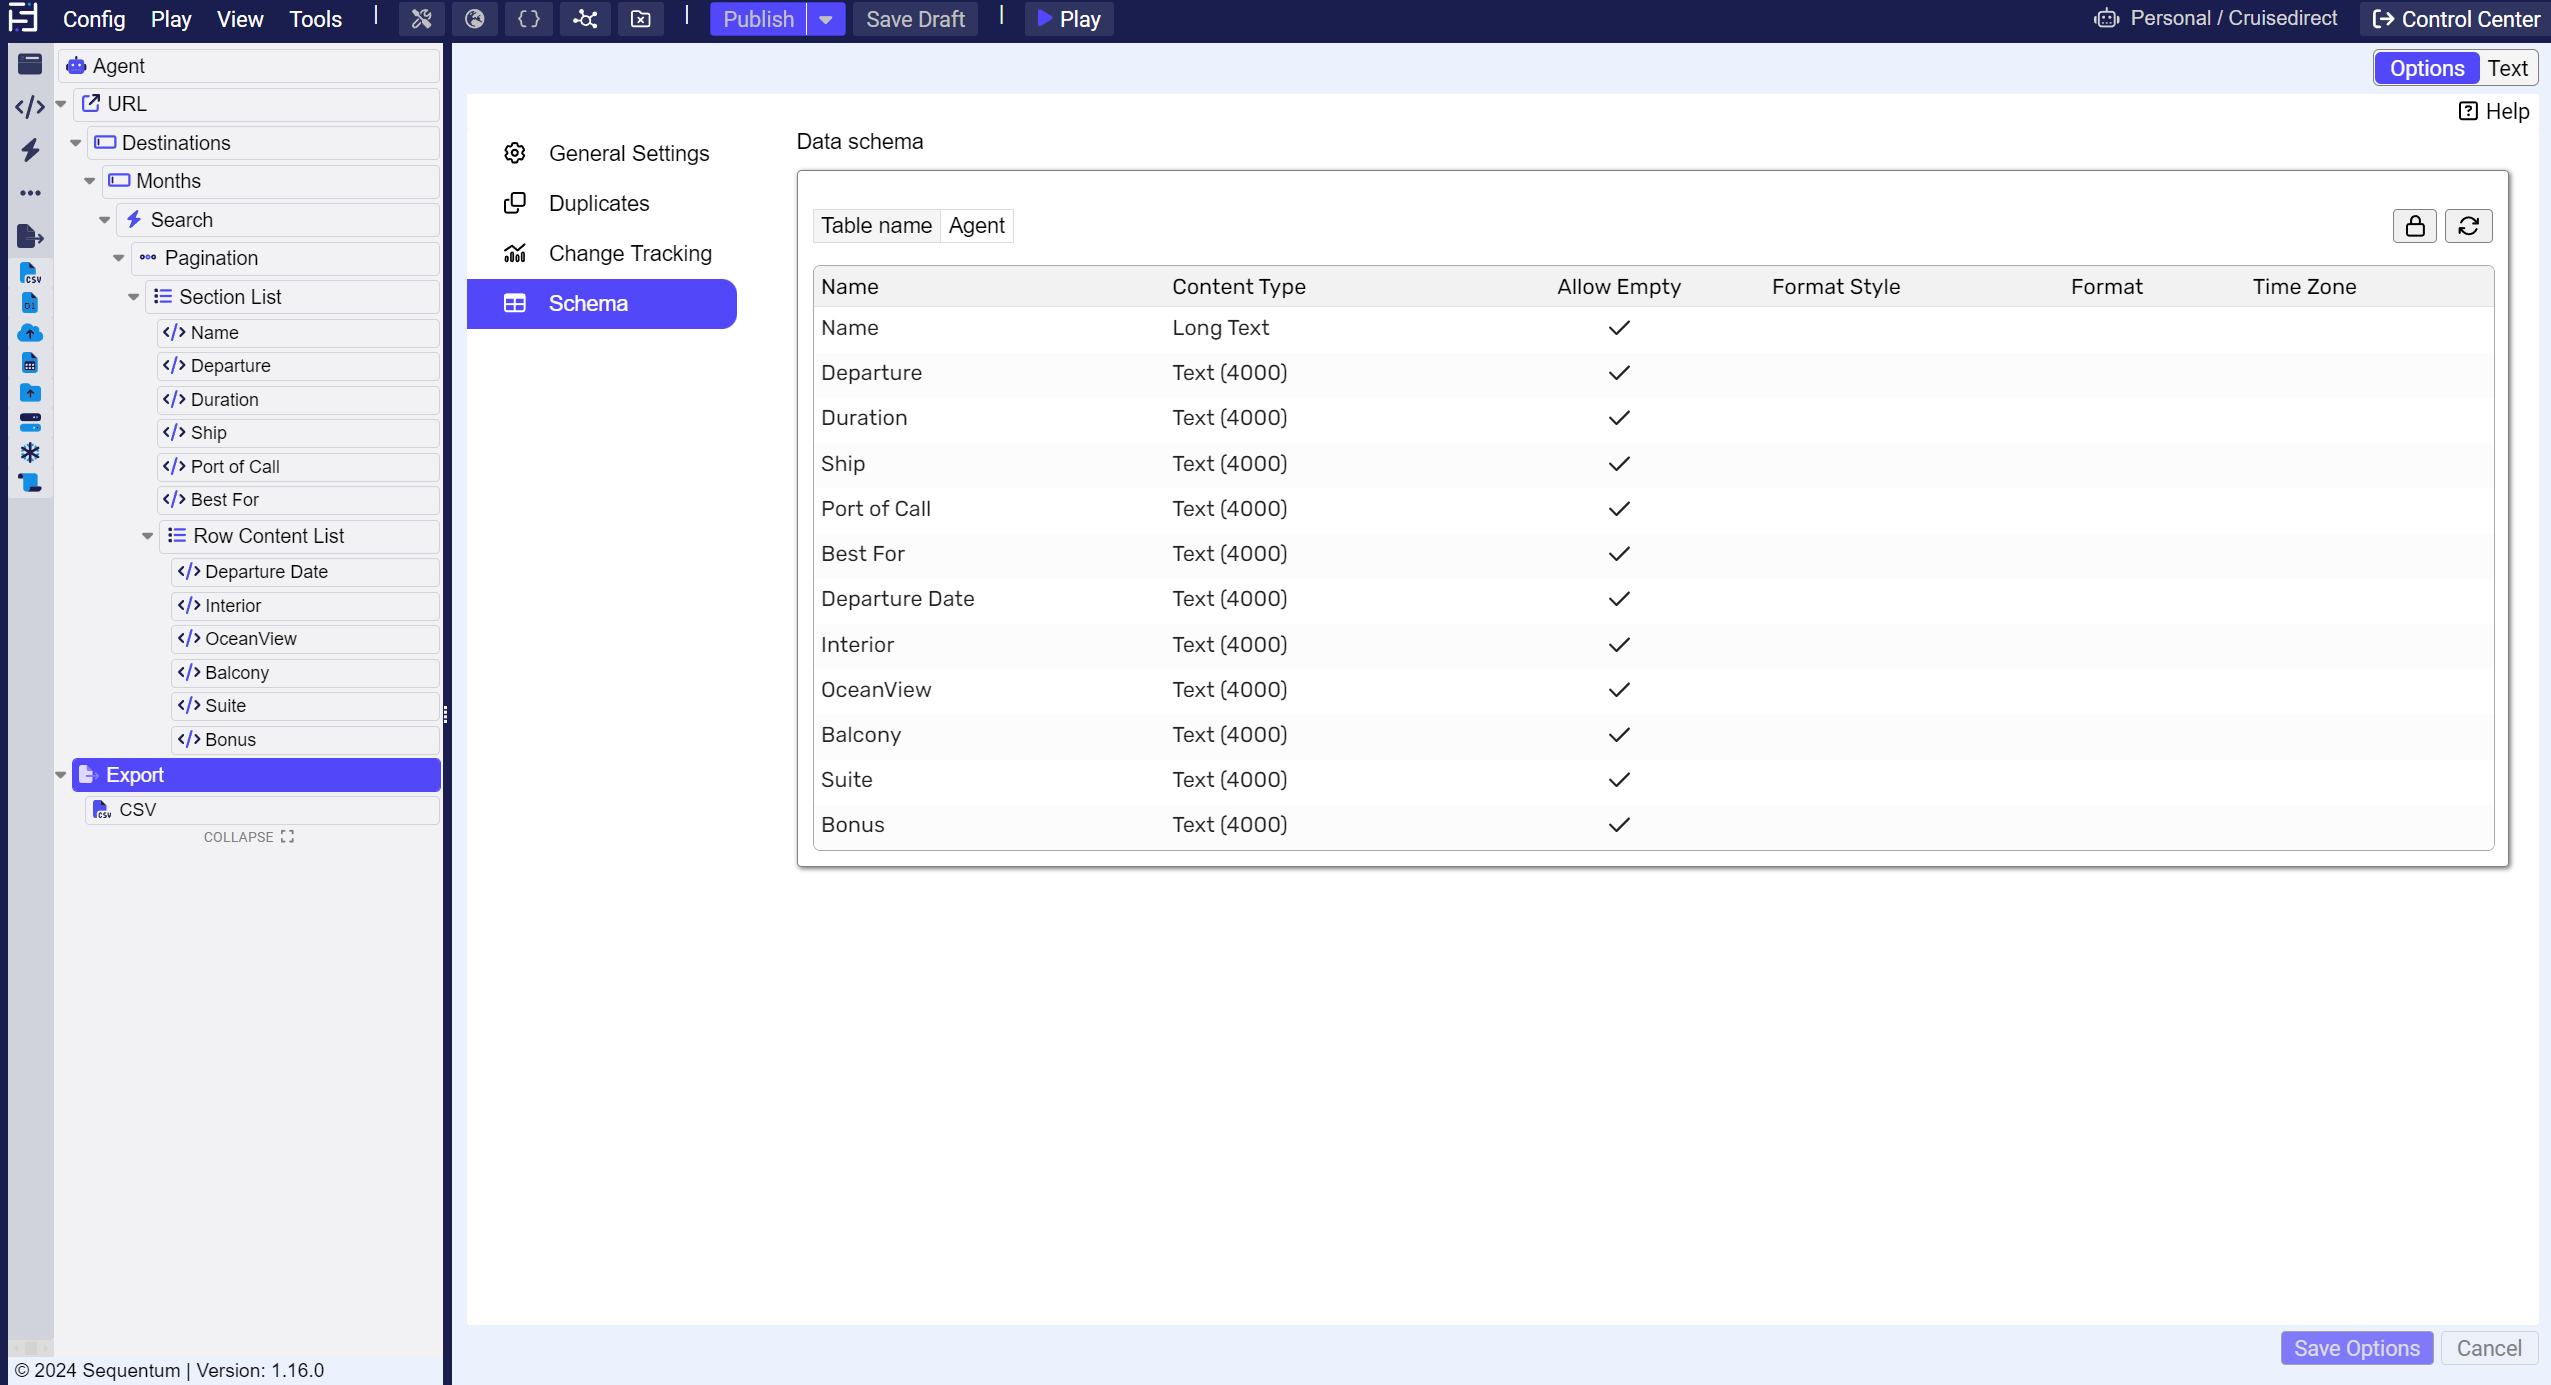This screenshot has height=1385, width=2551.
Task: Toggle Allow Empty for Interior row
Action: pos(1619,645)
